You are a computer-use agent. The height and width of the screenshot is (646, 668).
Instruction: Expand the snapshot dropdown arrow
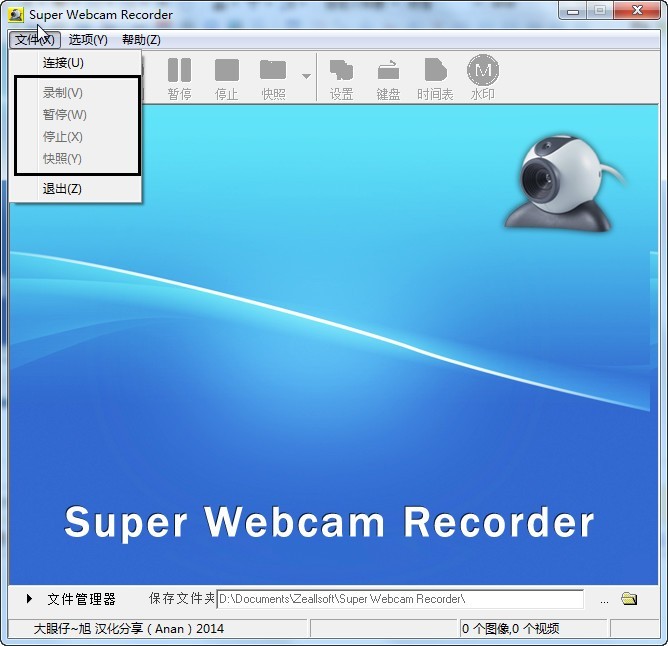pos(306,76)
